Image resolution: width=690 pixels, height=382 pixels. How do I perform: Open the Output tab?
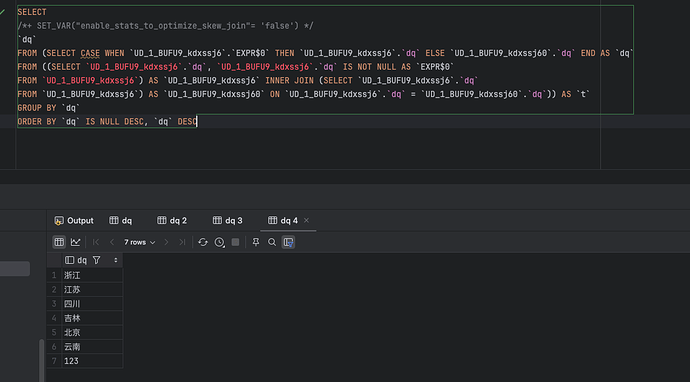[x=74, y=220]
